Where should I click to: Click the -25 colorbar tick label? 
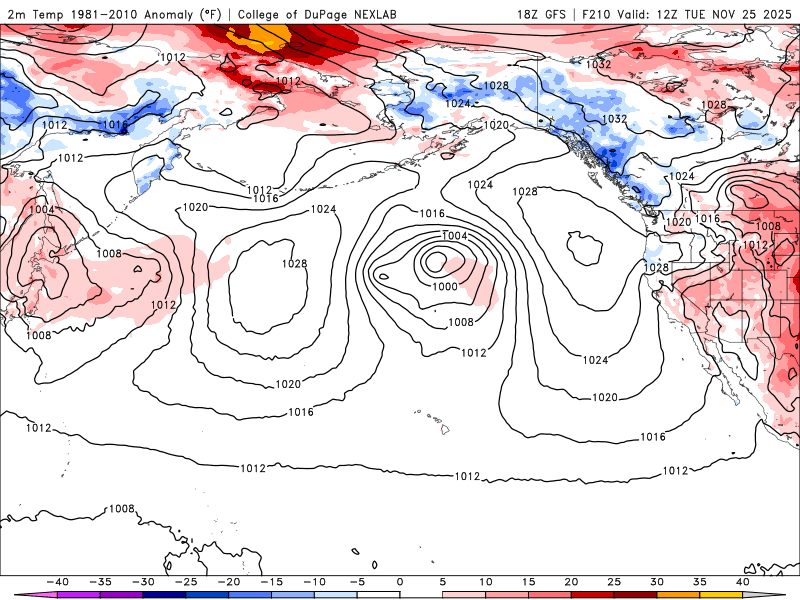tap(186, 582)
